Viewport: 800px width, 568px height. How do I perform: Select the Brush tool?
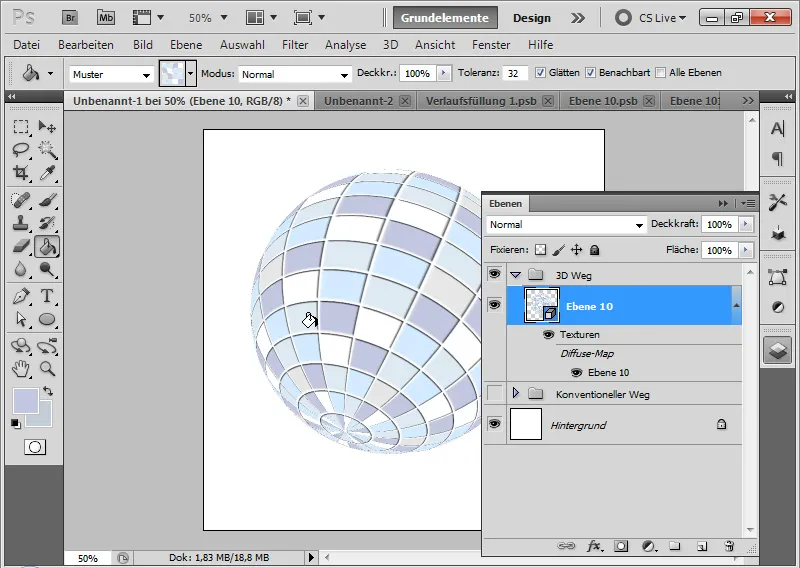(47, 200)
